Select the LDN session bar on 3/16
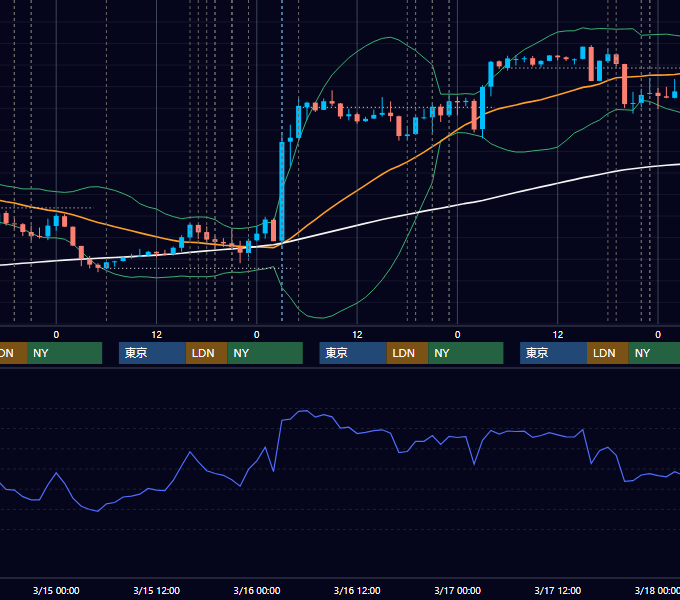This screenshot has width=680, height=600. 407,353
